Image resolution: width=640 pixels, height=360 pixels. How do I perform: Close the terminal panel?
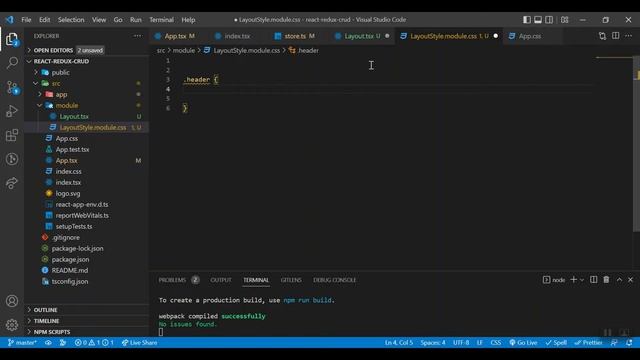pyautogui.click(x=631, y=280)
